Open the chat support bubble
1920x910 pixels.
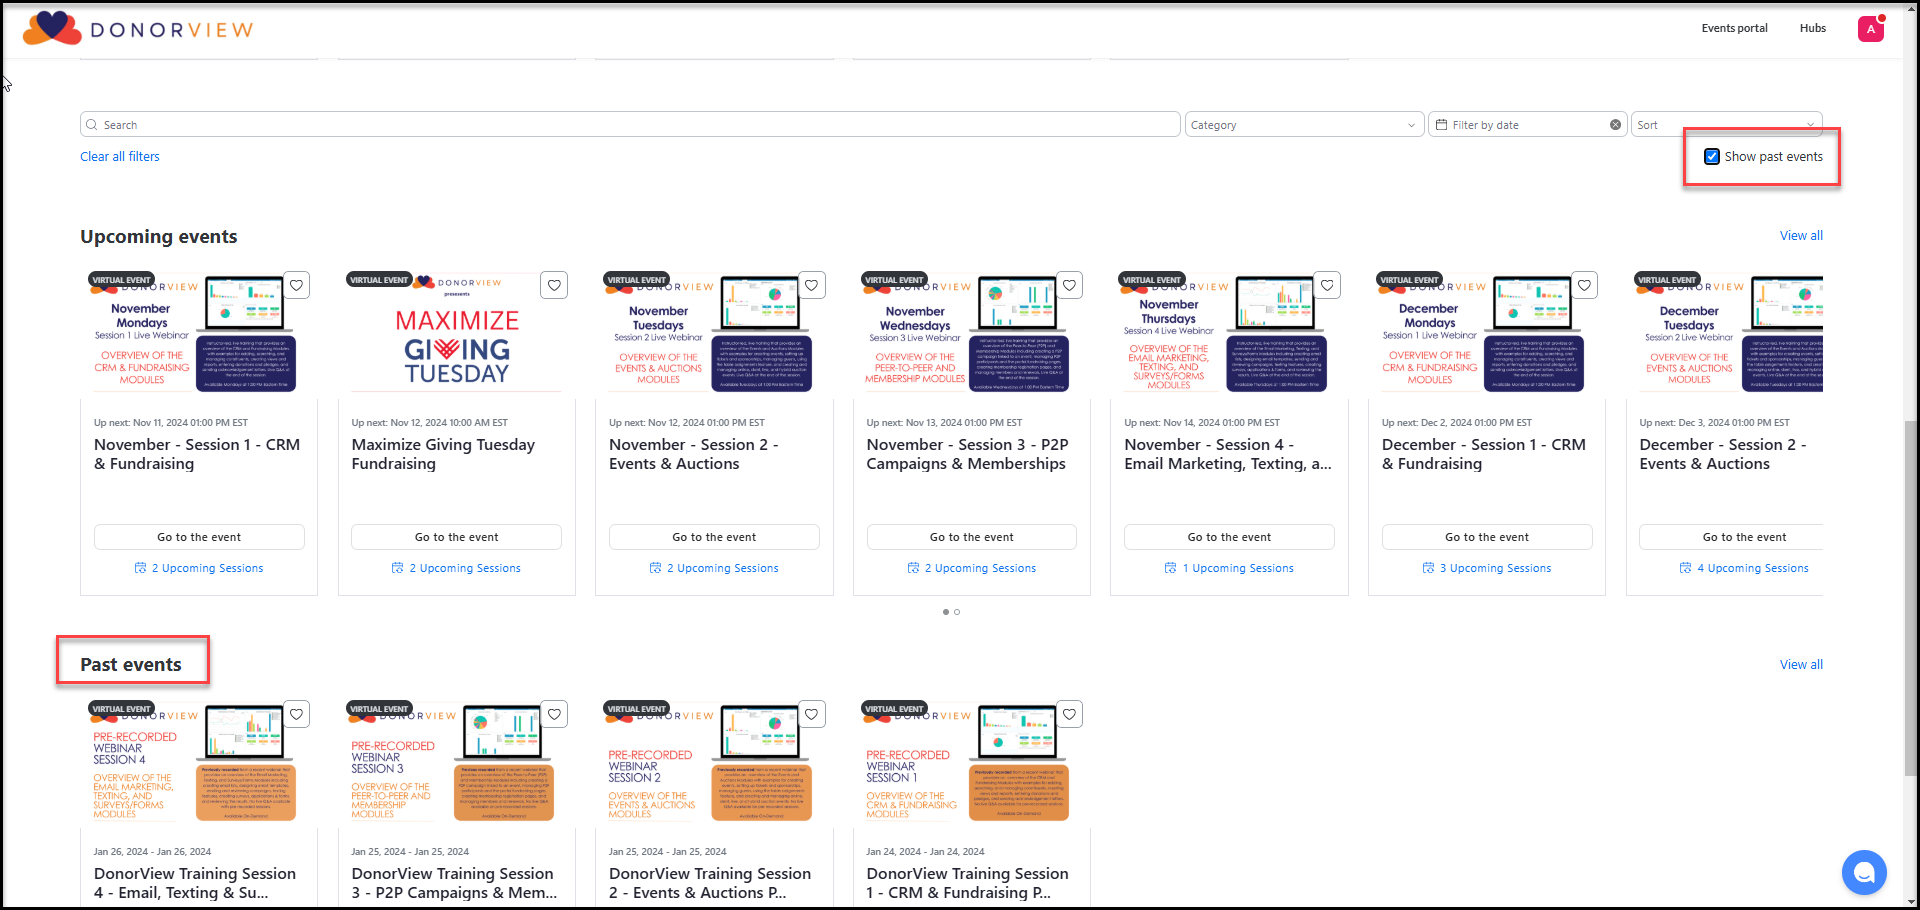[1864, 873]
